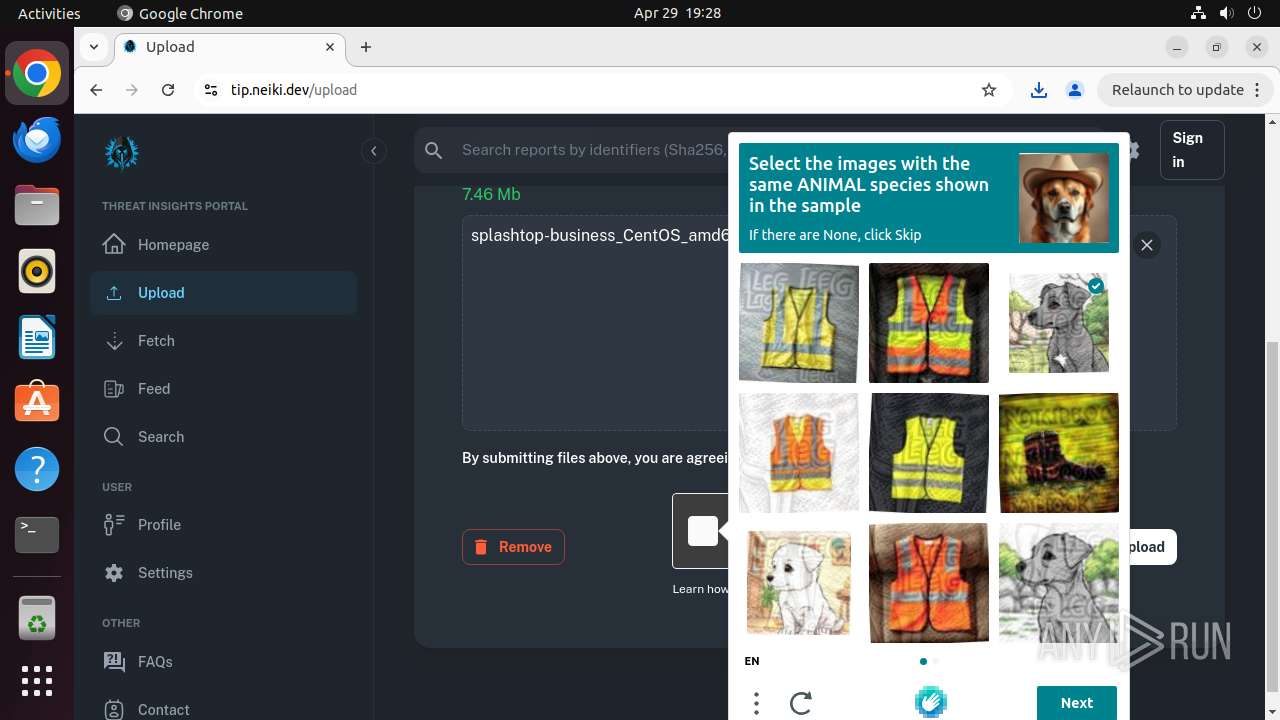The height and width of the screenshot is (720, 1280).
Task: Open the tab search dropdown
Action: point(93,46)
